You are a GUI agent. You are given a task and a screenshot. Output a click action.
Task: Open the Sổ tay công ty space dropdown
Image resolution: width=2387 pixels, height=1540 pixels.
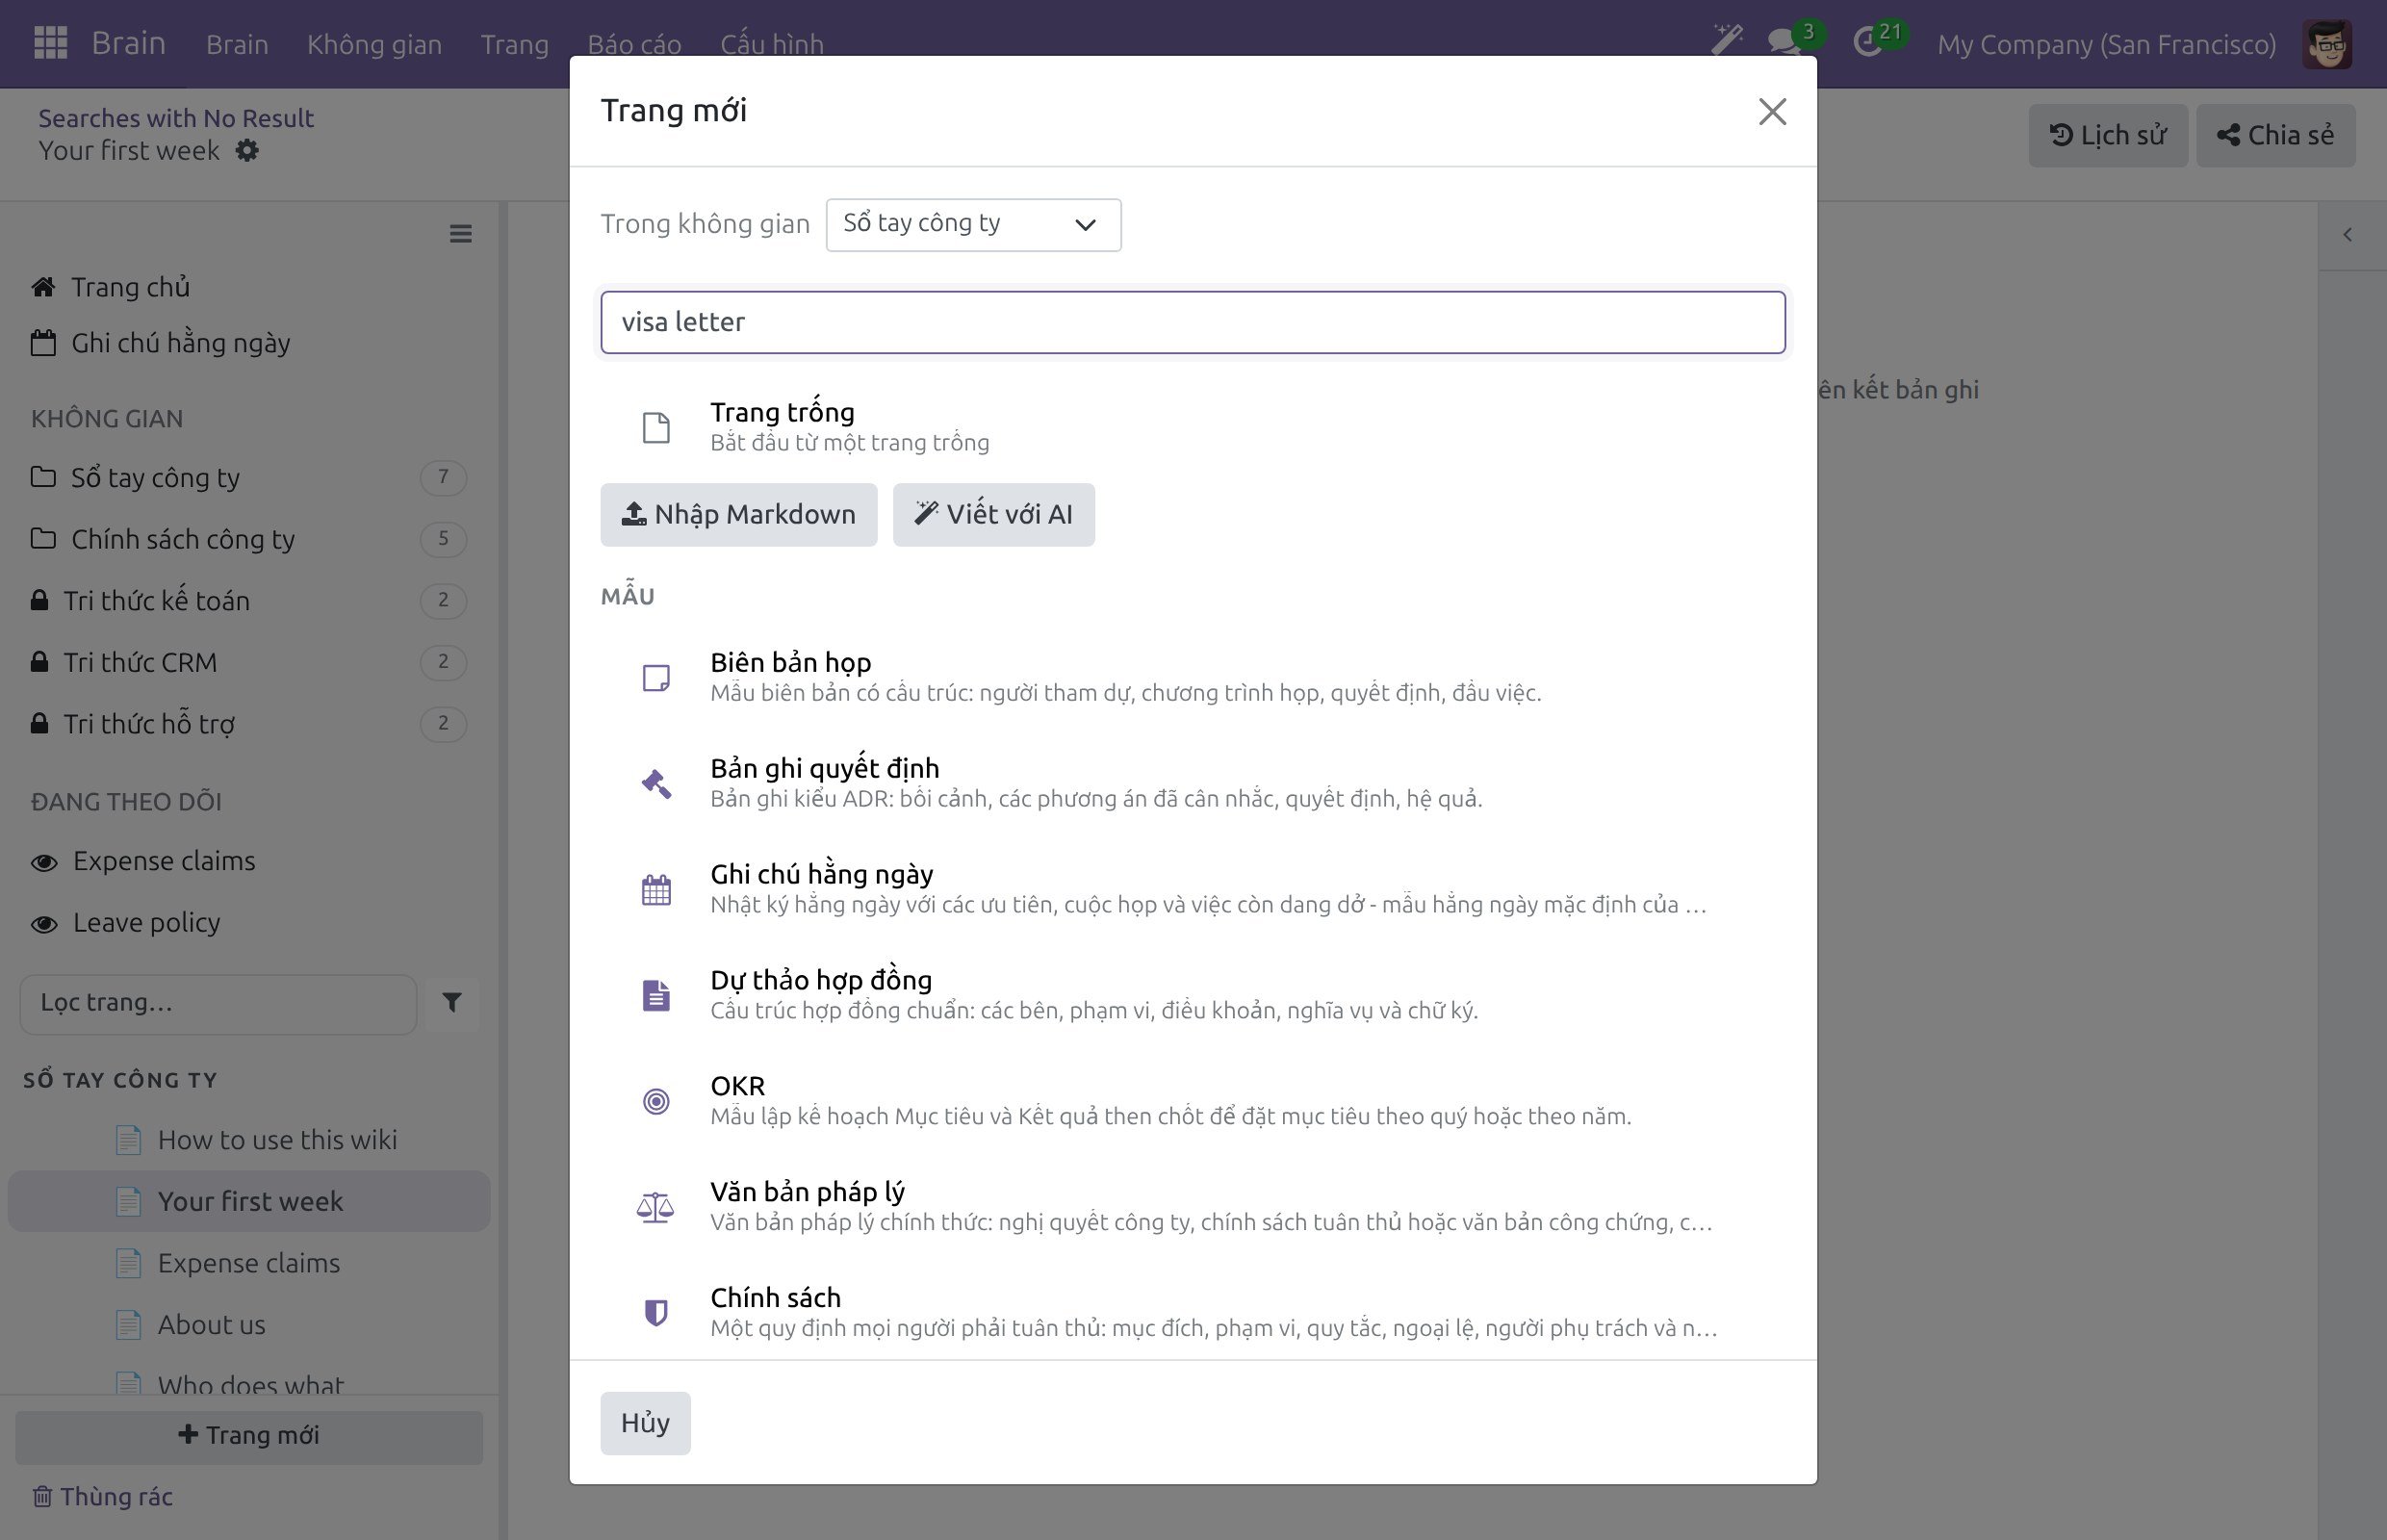pyautogui.click(x=973, y=224)
